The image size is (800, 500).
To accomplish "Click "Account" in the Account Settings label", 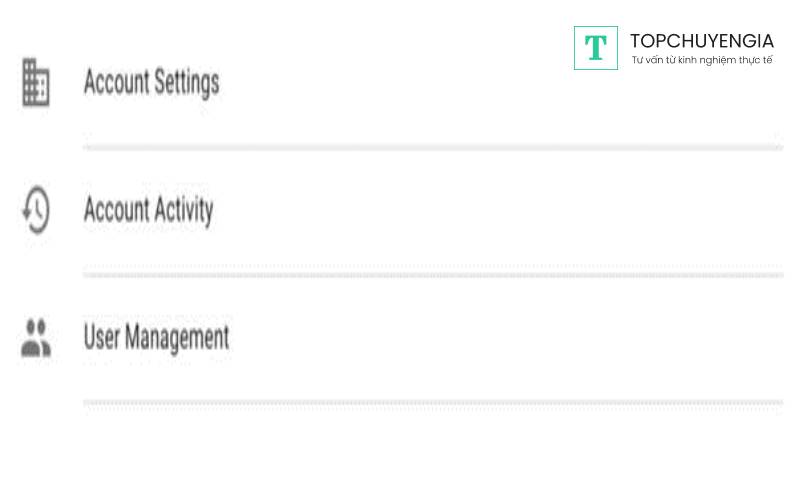I will tap(116, 82).
